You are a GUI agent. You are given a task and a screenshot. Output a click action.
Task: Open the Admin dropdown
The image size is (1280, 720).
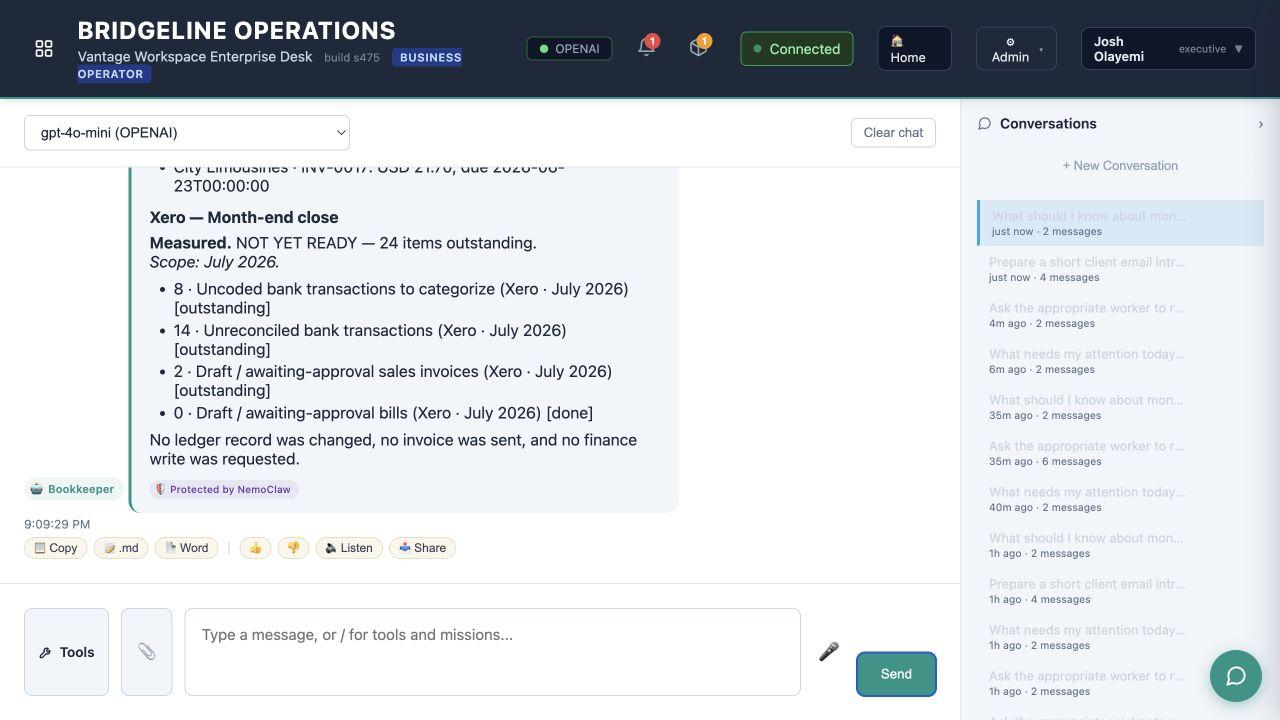(x=1016, y=49)
